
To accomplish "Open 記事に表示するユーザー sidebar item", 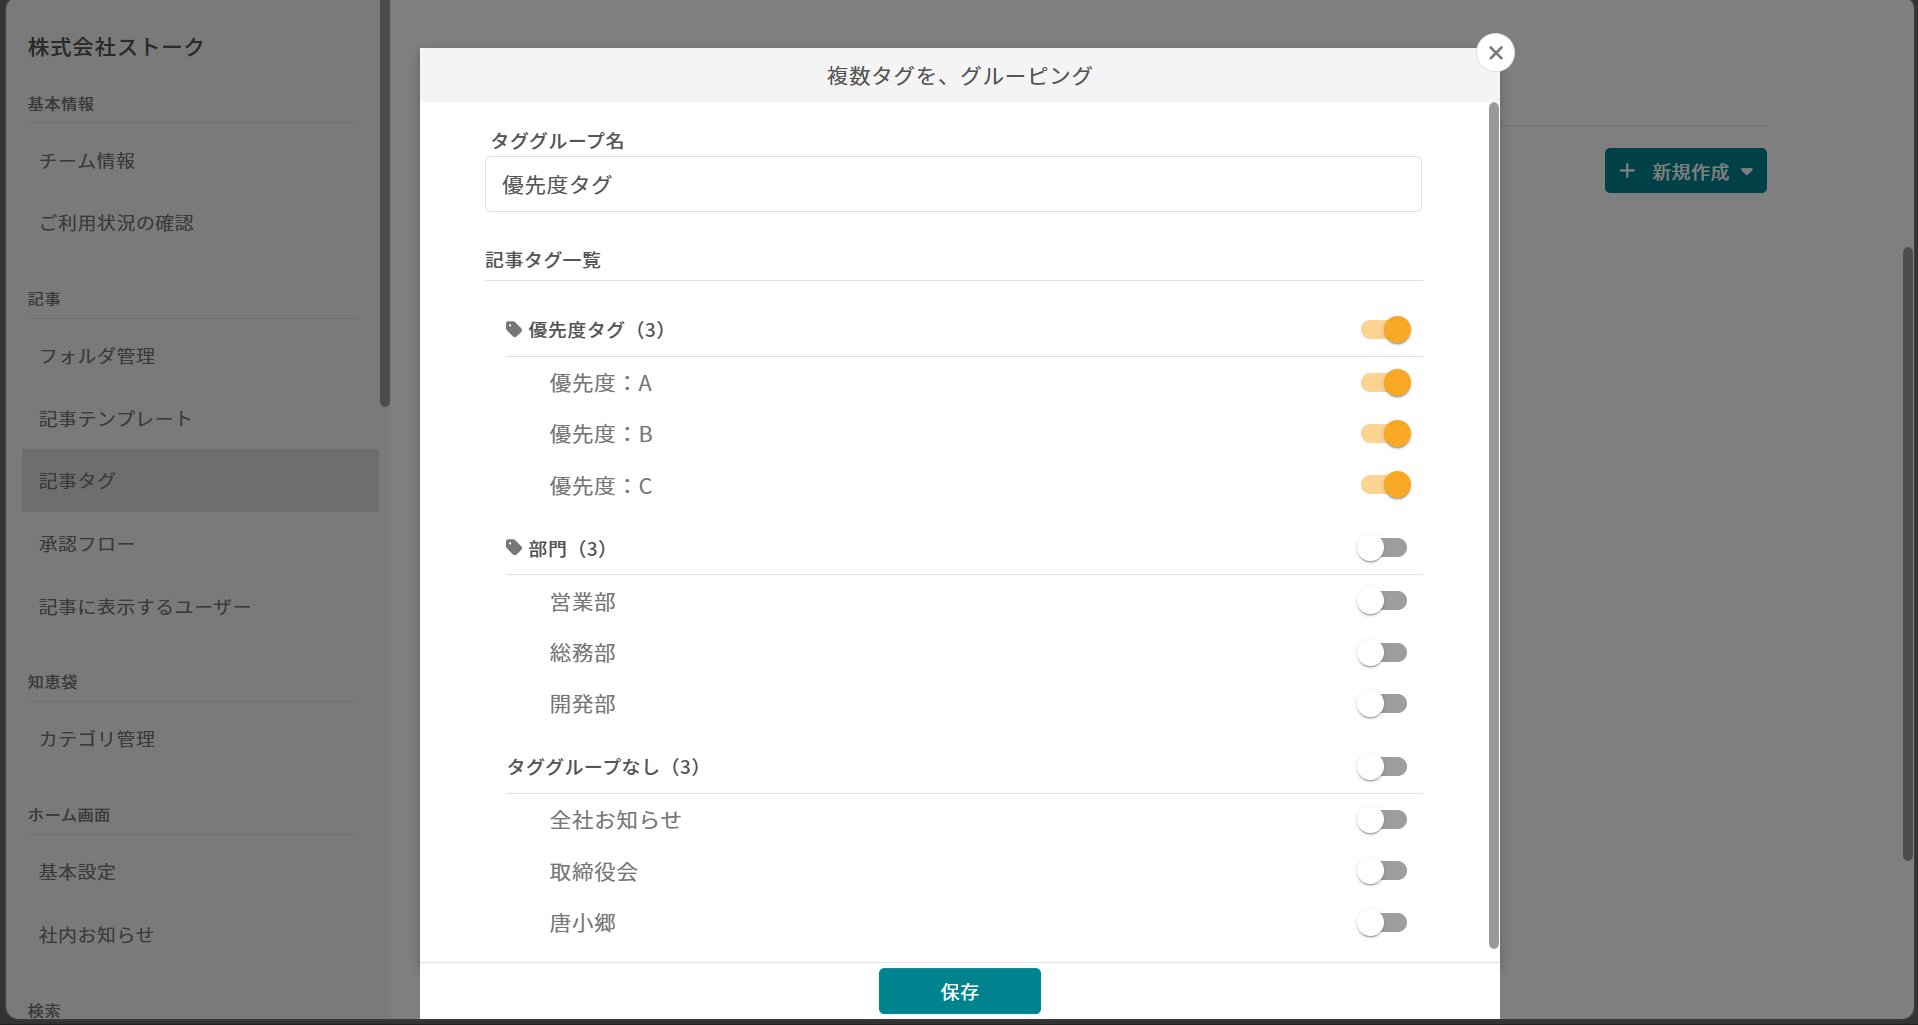I will (145, 607).
